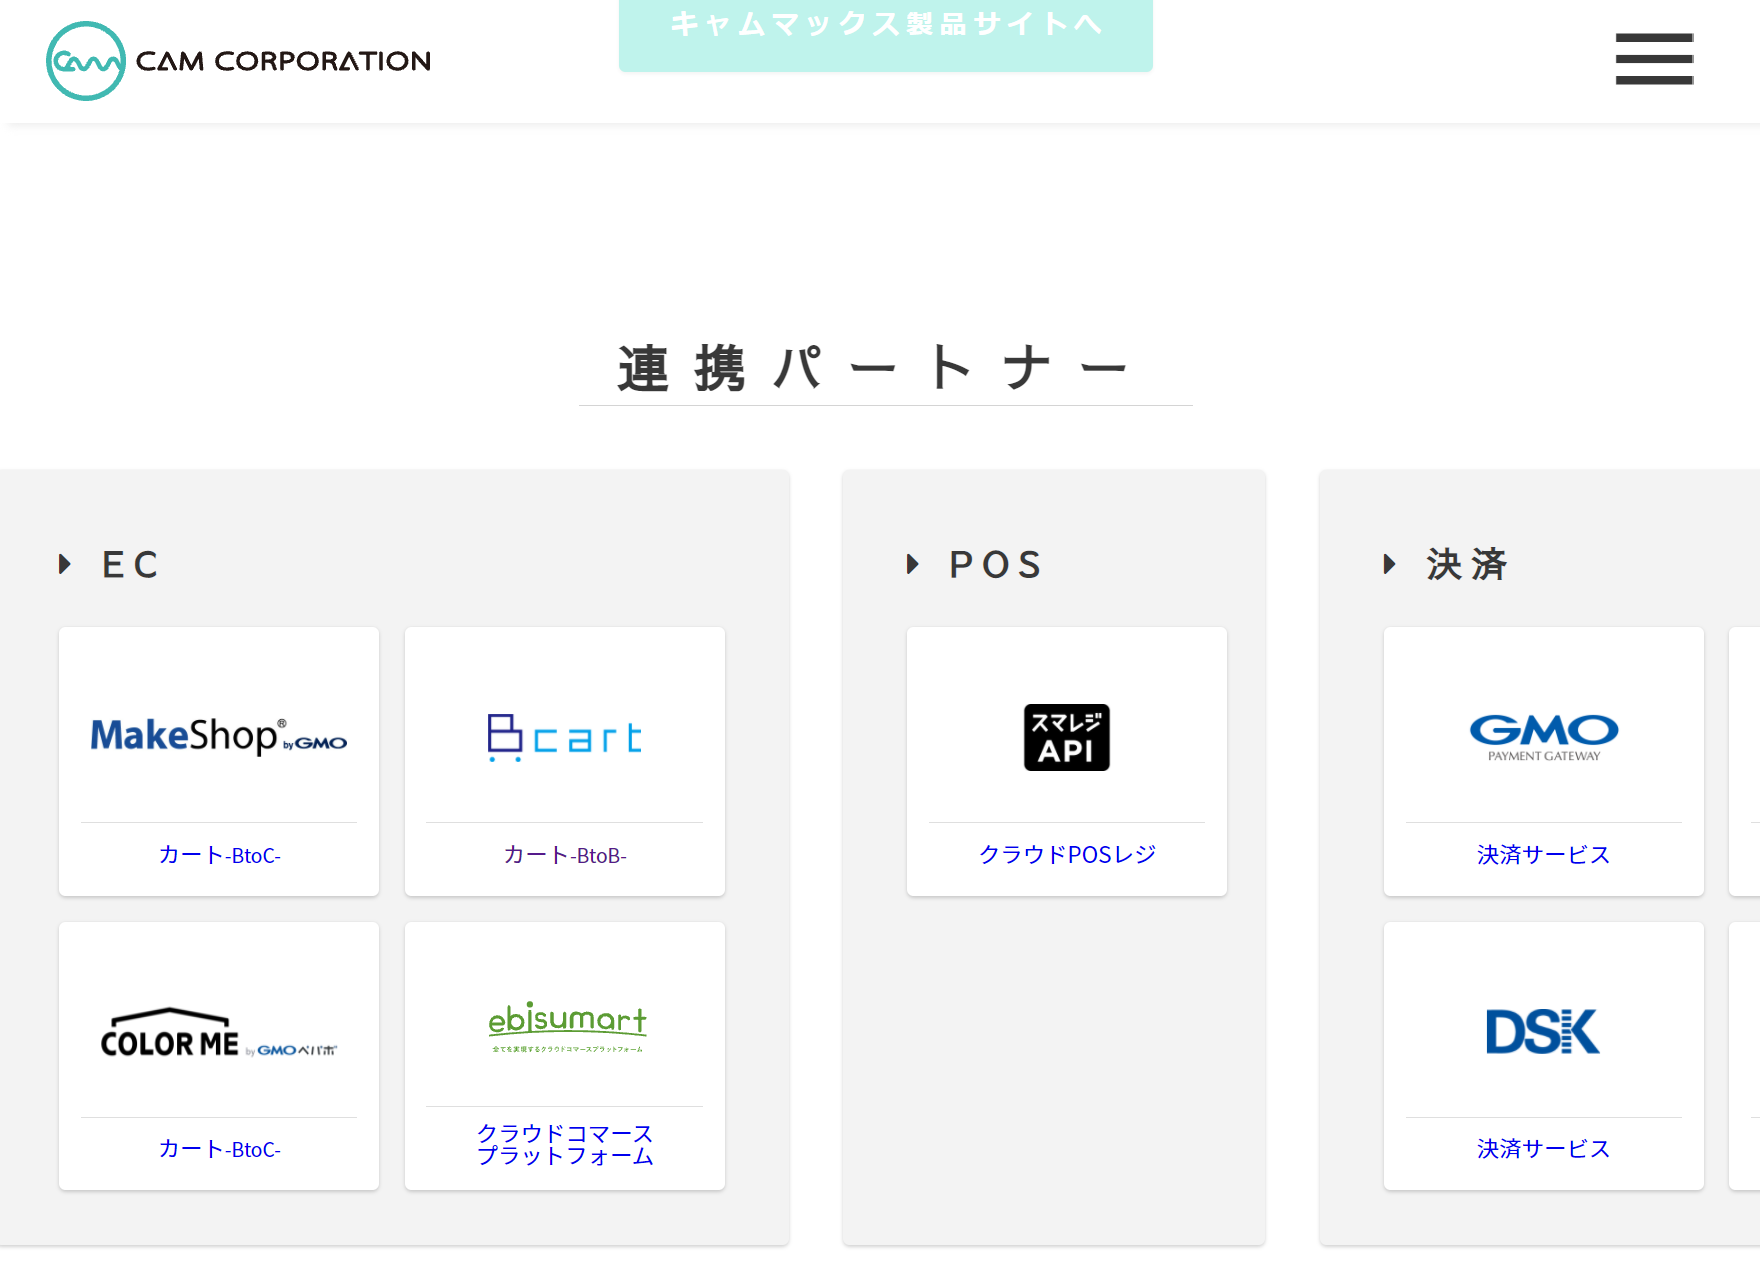Click the DSK logo
This screenshot has width=1760, height=1269.
coord(1543,1032)
